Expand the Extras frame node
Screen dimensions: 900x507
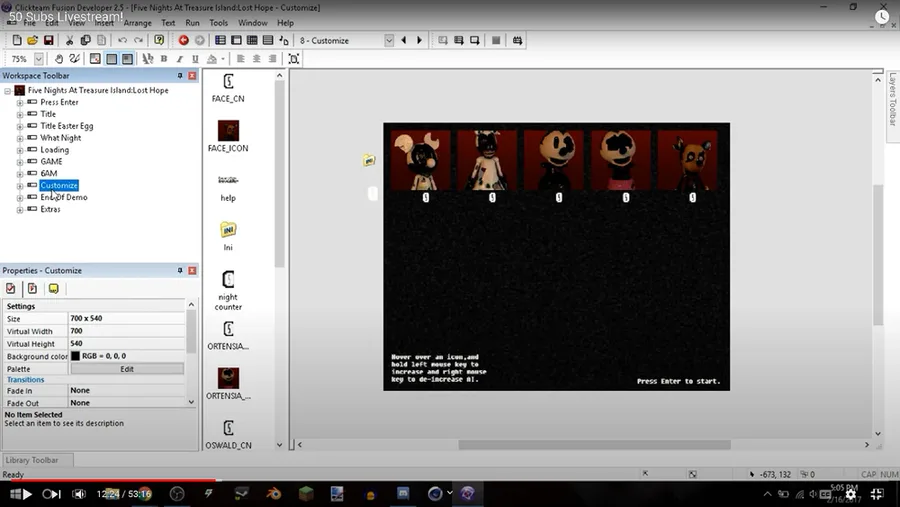tap(20, 210)
